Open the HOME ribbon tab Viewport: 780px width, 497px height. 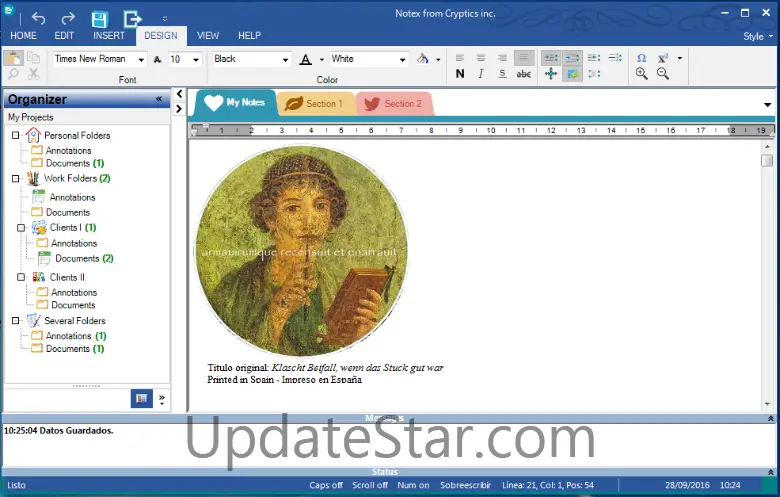[x=23, y=35]
